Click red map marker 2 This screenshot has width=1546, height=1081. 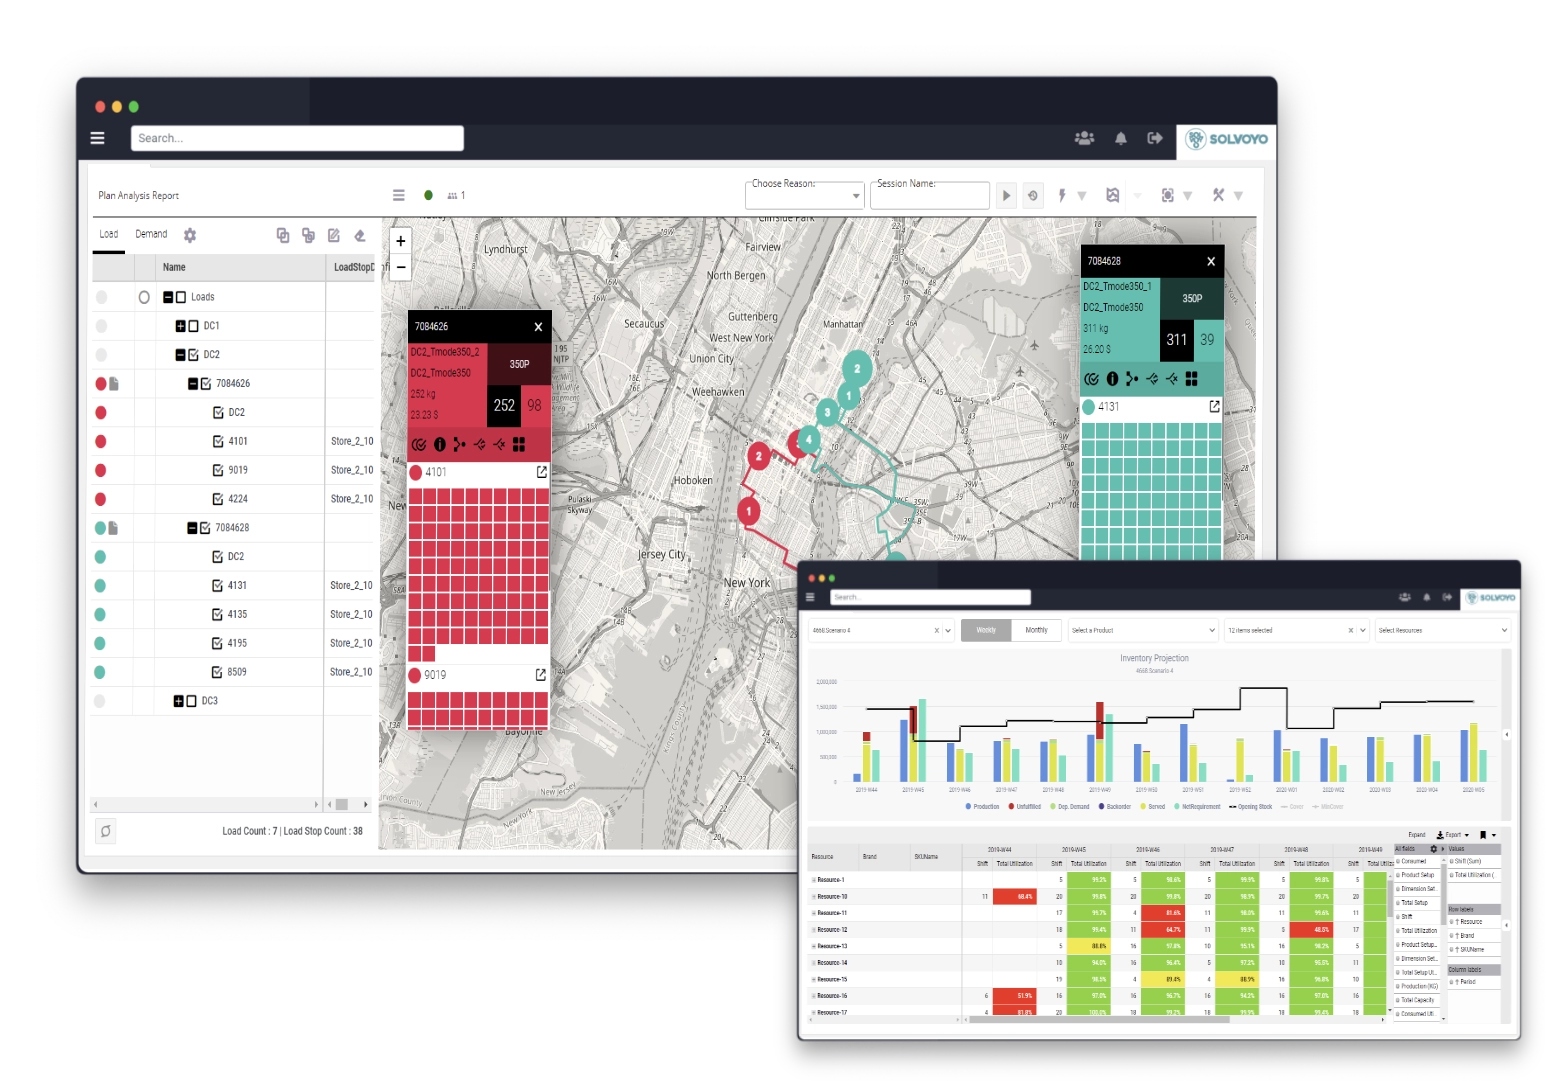click(759, 456)
